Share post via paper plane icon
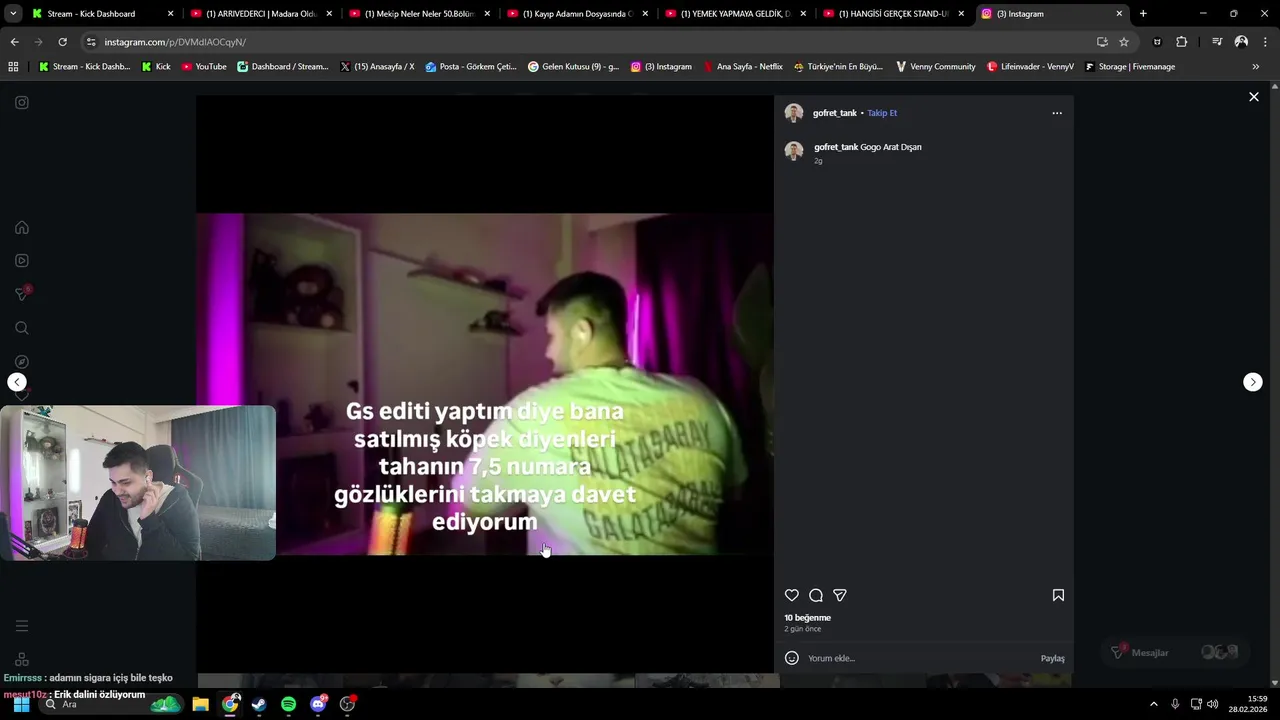Image resolution: width=1280 pixels, height=720 pixels. pos(840,595)
